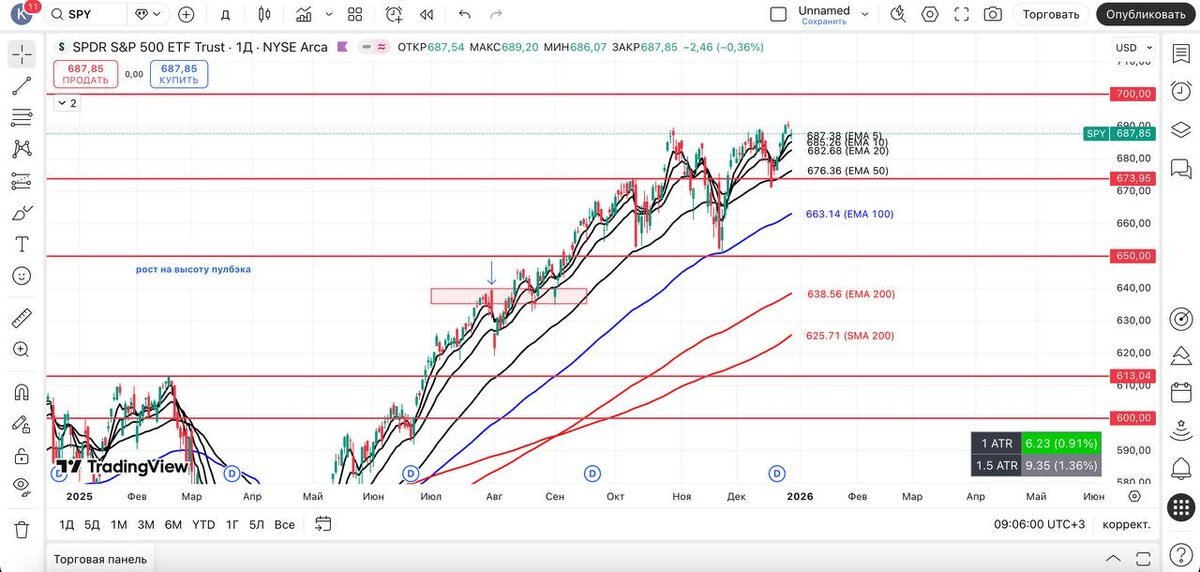The width and height of the screenshot is (1200, 572).
Task: Select the crosshair cursor tool
Action: 22,54
